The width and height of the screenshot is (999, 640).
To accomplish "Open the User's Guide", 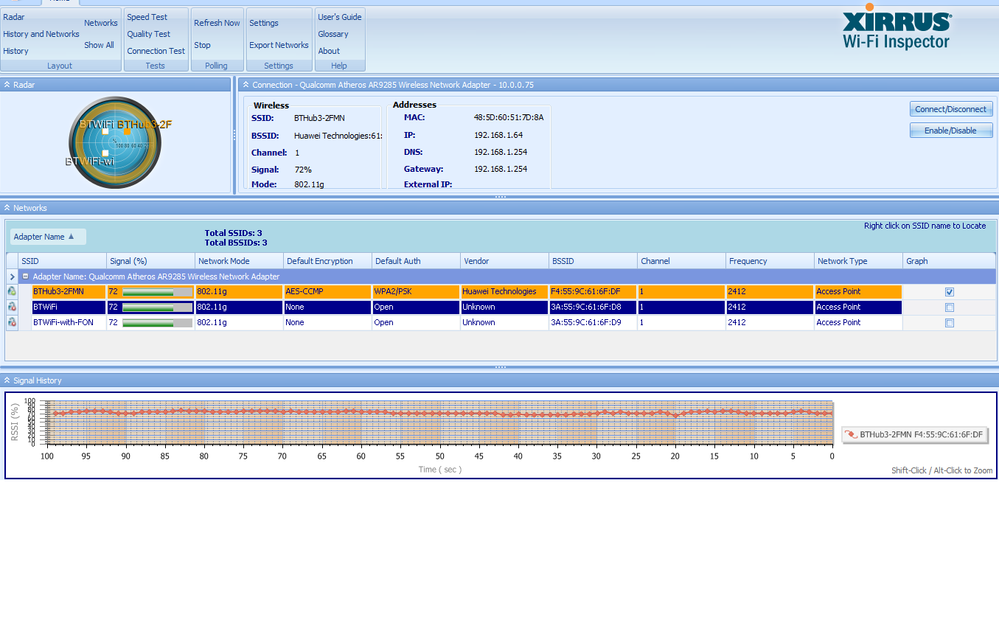I will 340,17.
